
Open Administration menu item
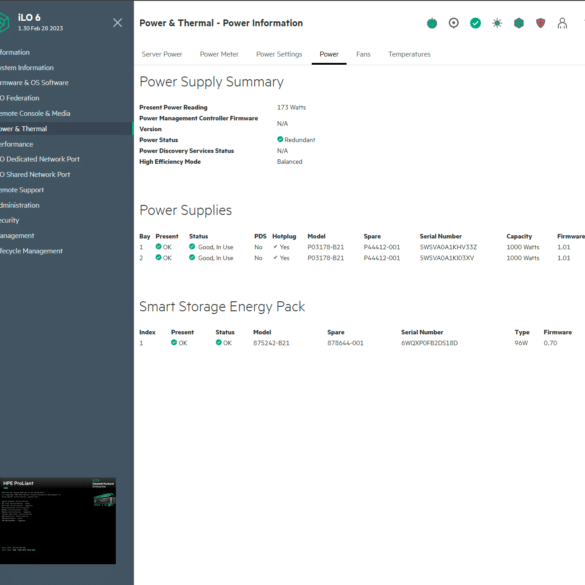(x=19, y=205)
